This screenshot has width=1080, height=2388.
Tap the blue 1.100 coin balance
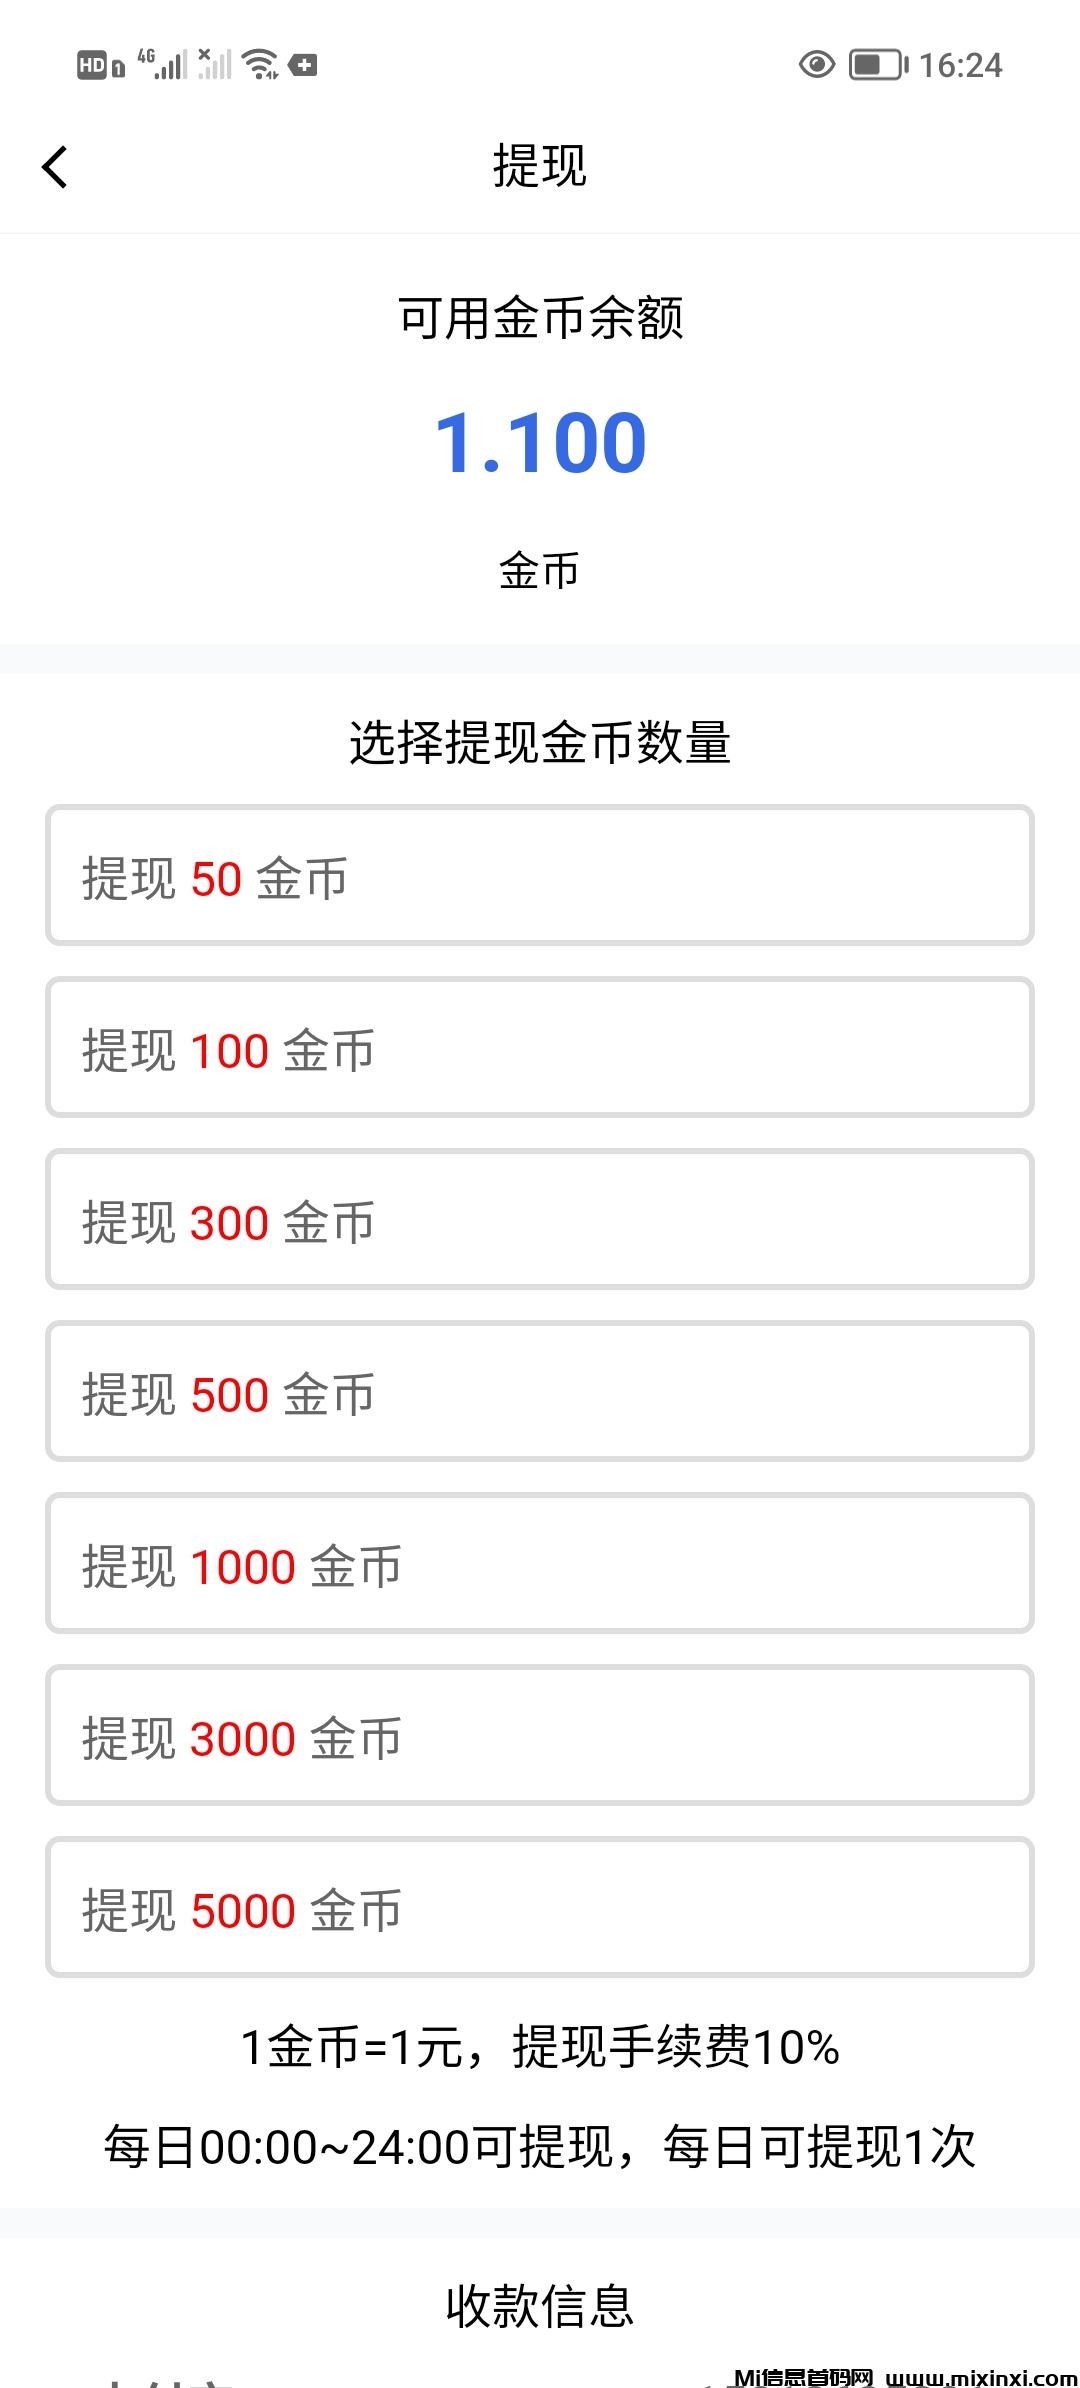(x=540, y=443)
